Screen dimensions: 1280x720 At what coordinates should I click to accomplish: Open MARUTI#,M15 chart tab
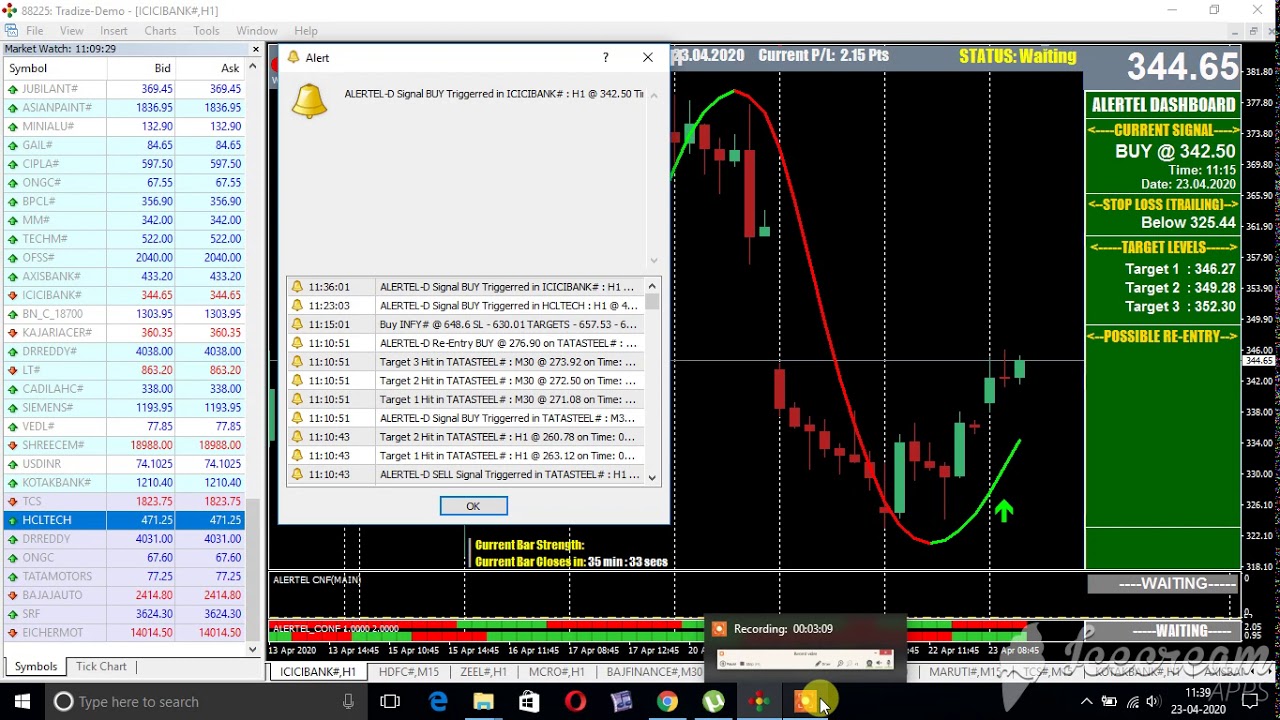[x=964, y=672]
